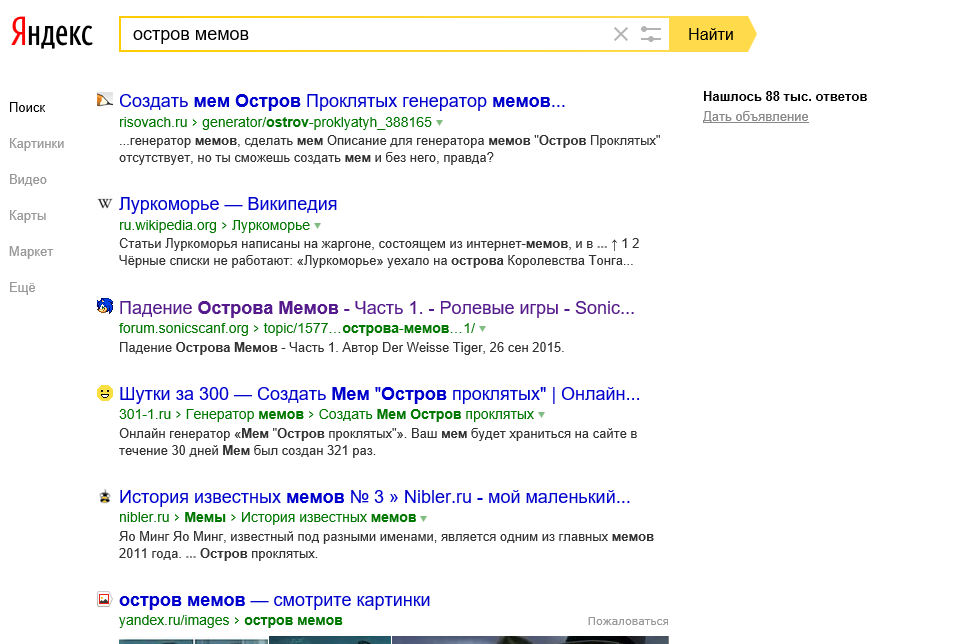Click the risovach.ru meme generator favicon
The image size is (963, 644).
[x=104, y=100]
